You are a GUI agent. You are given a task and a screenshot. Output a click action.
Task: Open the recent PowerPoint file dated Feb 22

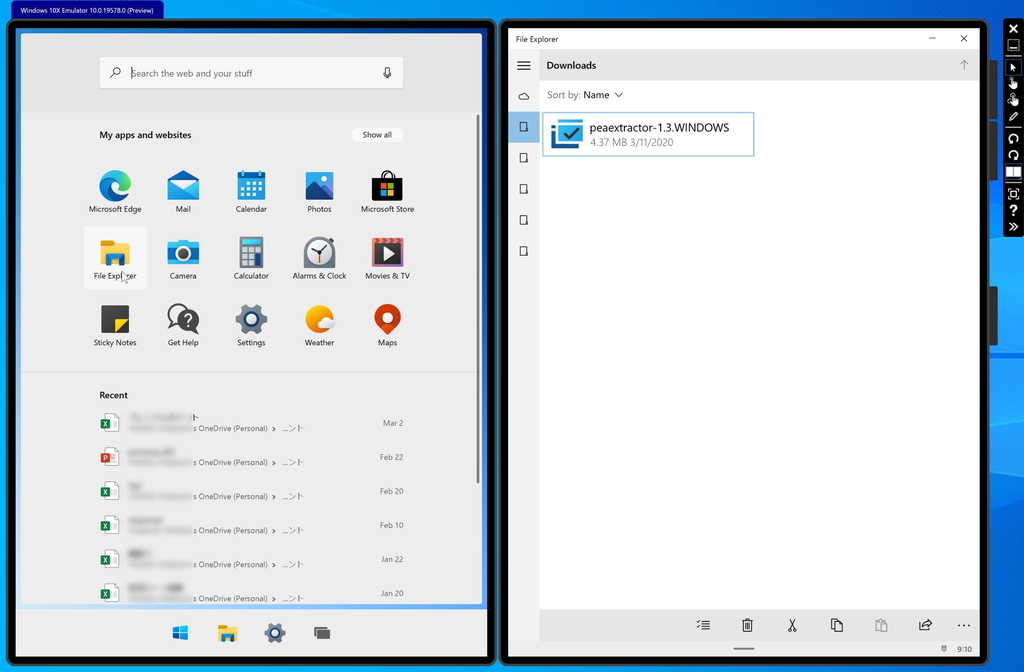point(251,457)
